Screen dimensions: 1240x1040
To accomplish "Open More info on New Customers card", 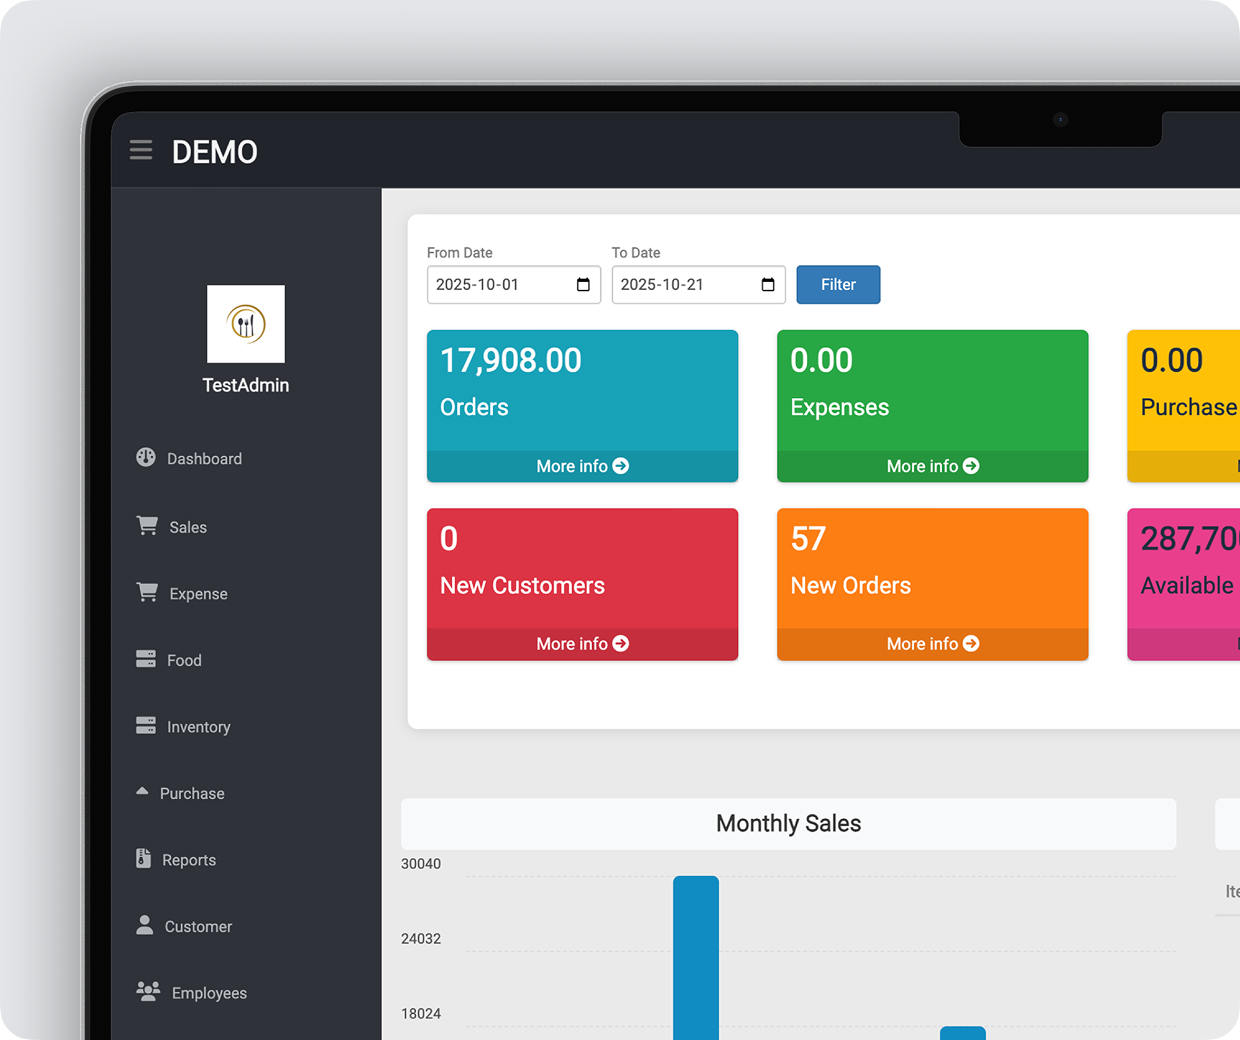I will pyautogui.click(x=583, y=644).
